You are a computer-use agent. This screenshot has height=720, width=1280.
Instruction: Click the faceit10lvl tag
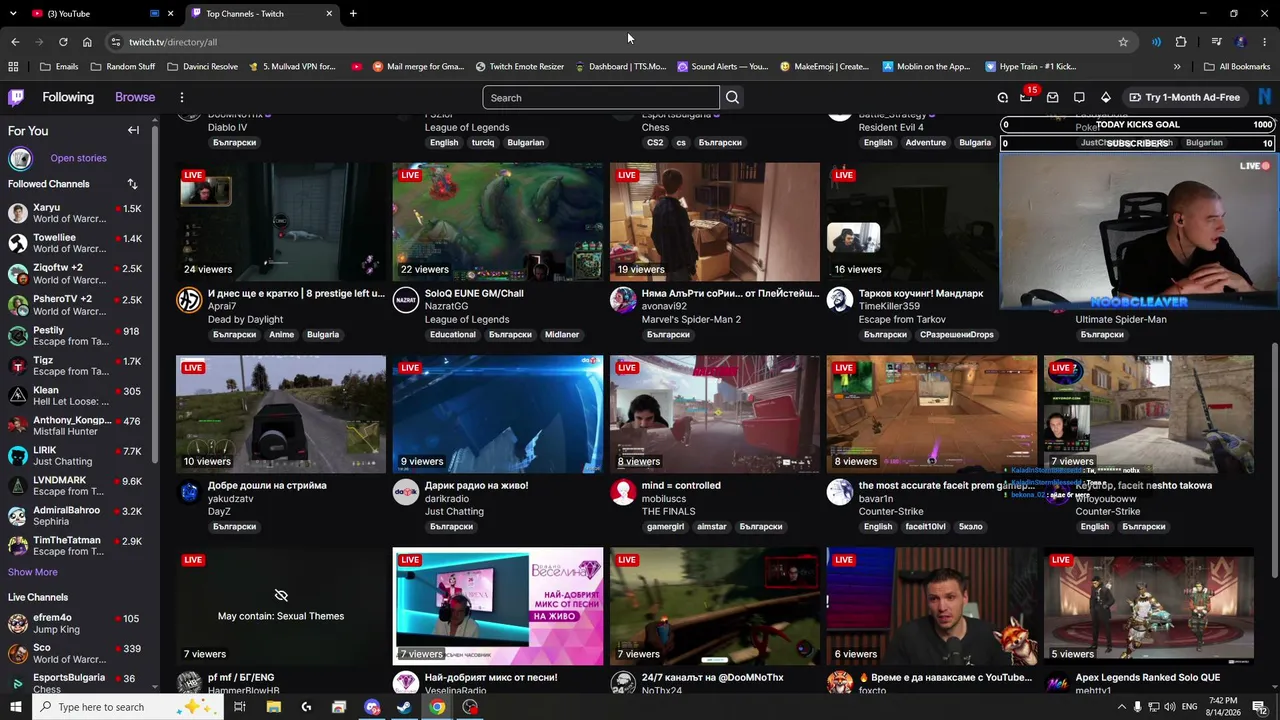925,527
